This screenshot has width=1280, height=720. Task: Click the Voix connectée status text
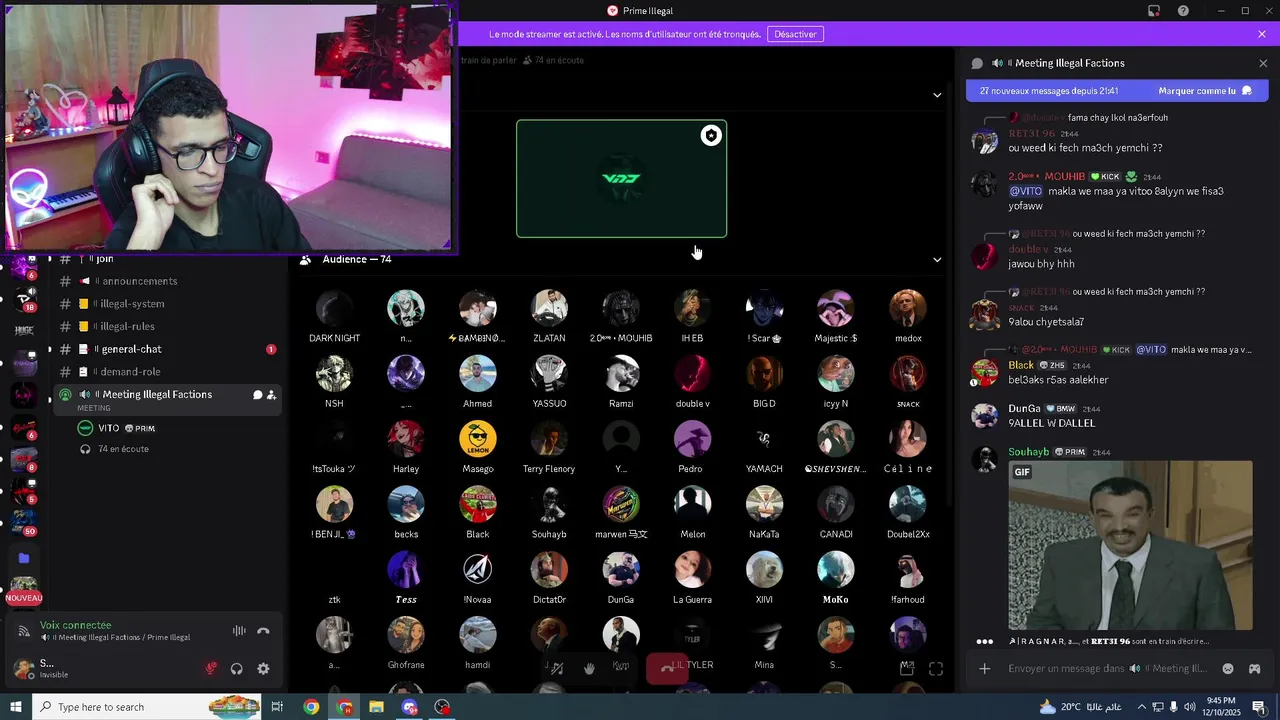76,625
